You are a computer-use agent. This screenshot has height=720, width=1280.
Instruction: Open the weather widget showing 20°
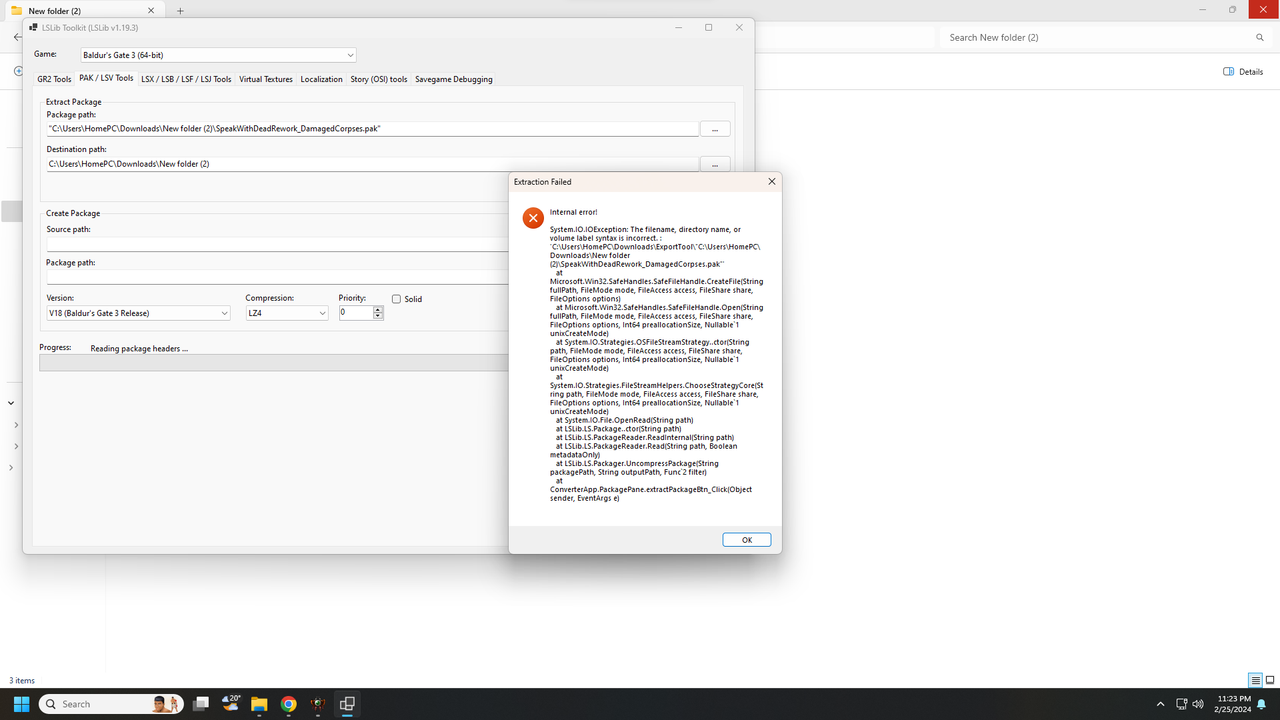click(x=230, y=703)
